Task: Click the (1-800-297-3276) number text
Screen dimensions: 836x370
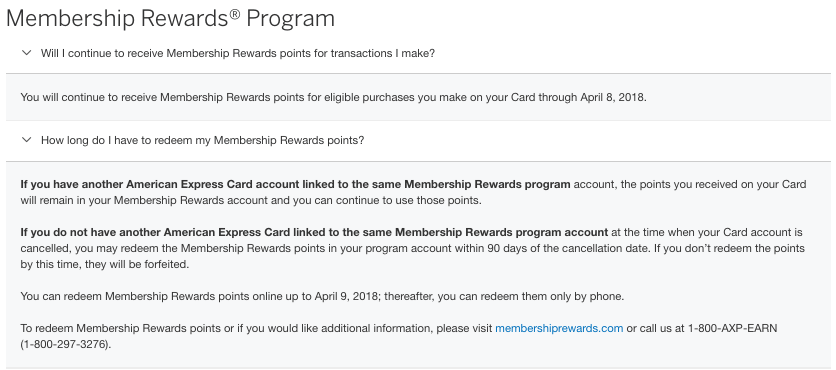Action: point(66,344)
